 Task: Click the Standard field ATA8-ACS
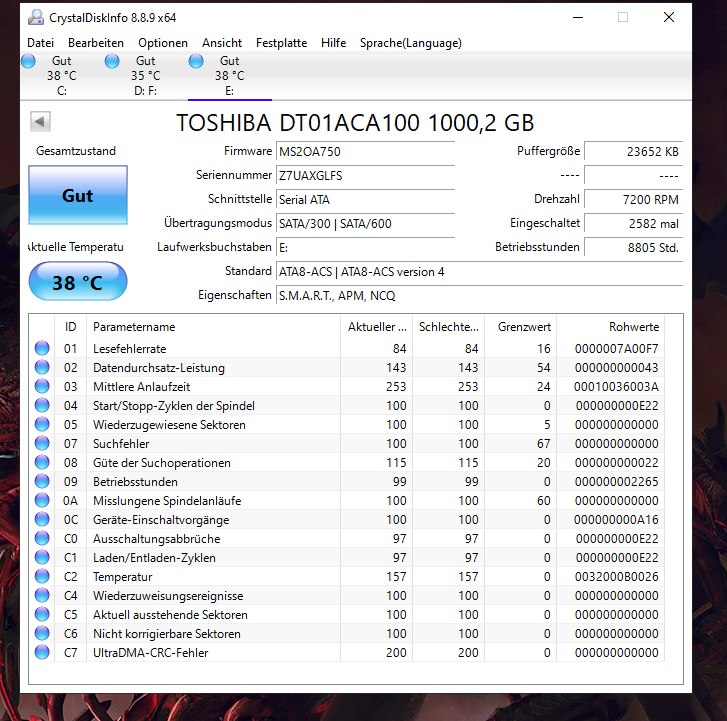tap(479, 272)
